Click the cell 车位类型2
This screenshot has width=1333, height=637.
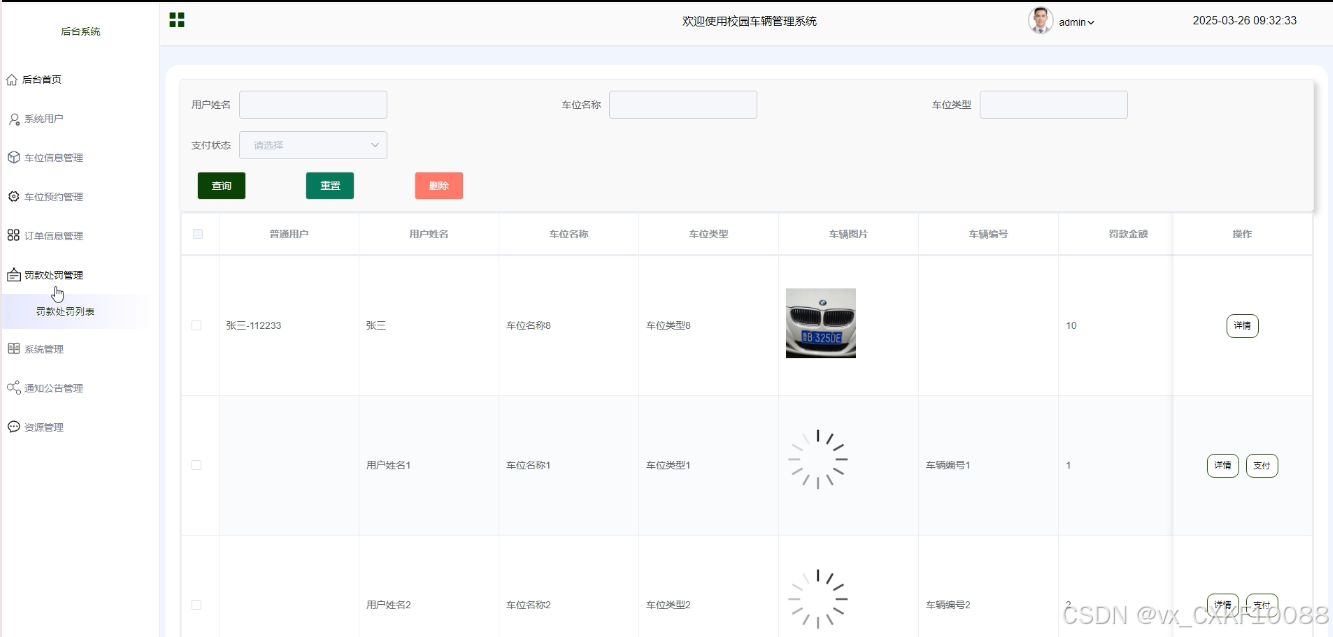coord(669,605)
